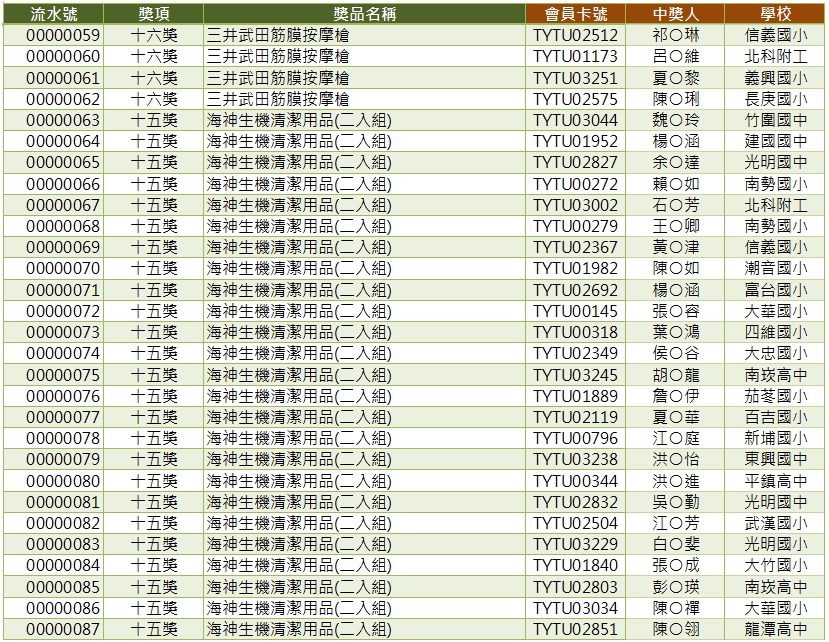Click card number TYTU00279
The image size is (829, 642).
click(575, 226)
